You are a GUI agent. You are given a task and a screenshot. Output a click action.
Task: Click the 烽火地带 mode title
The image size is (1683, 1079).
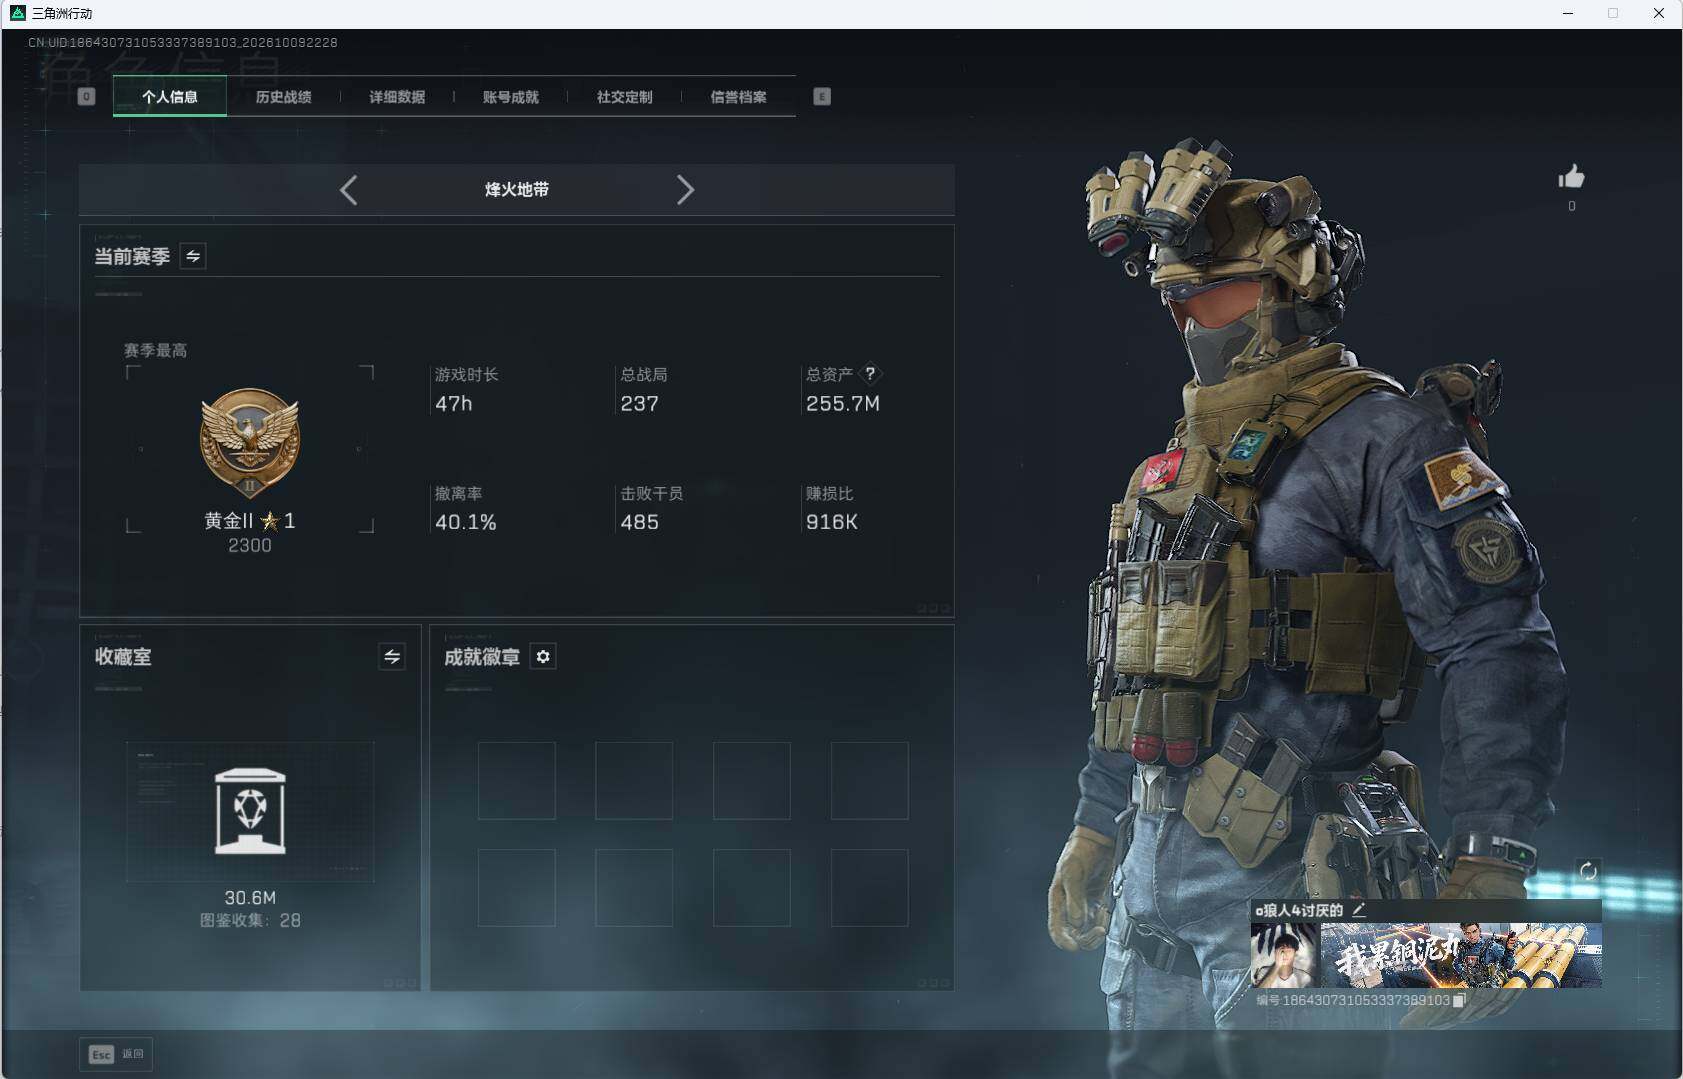pos(517,190)
